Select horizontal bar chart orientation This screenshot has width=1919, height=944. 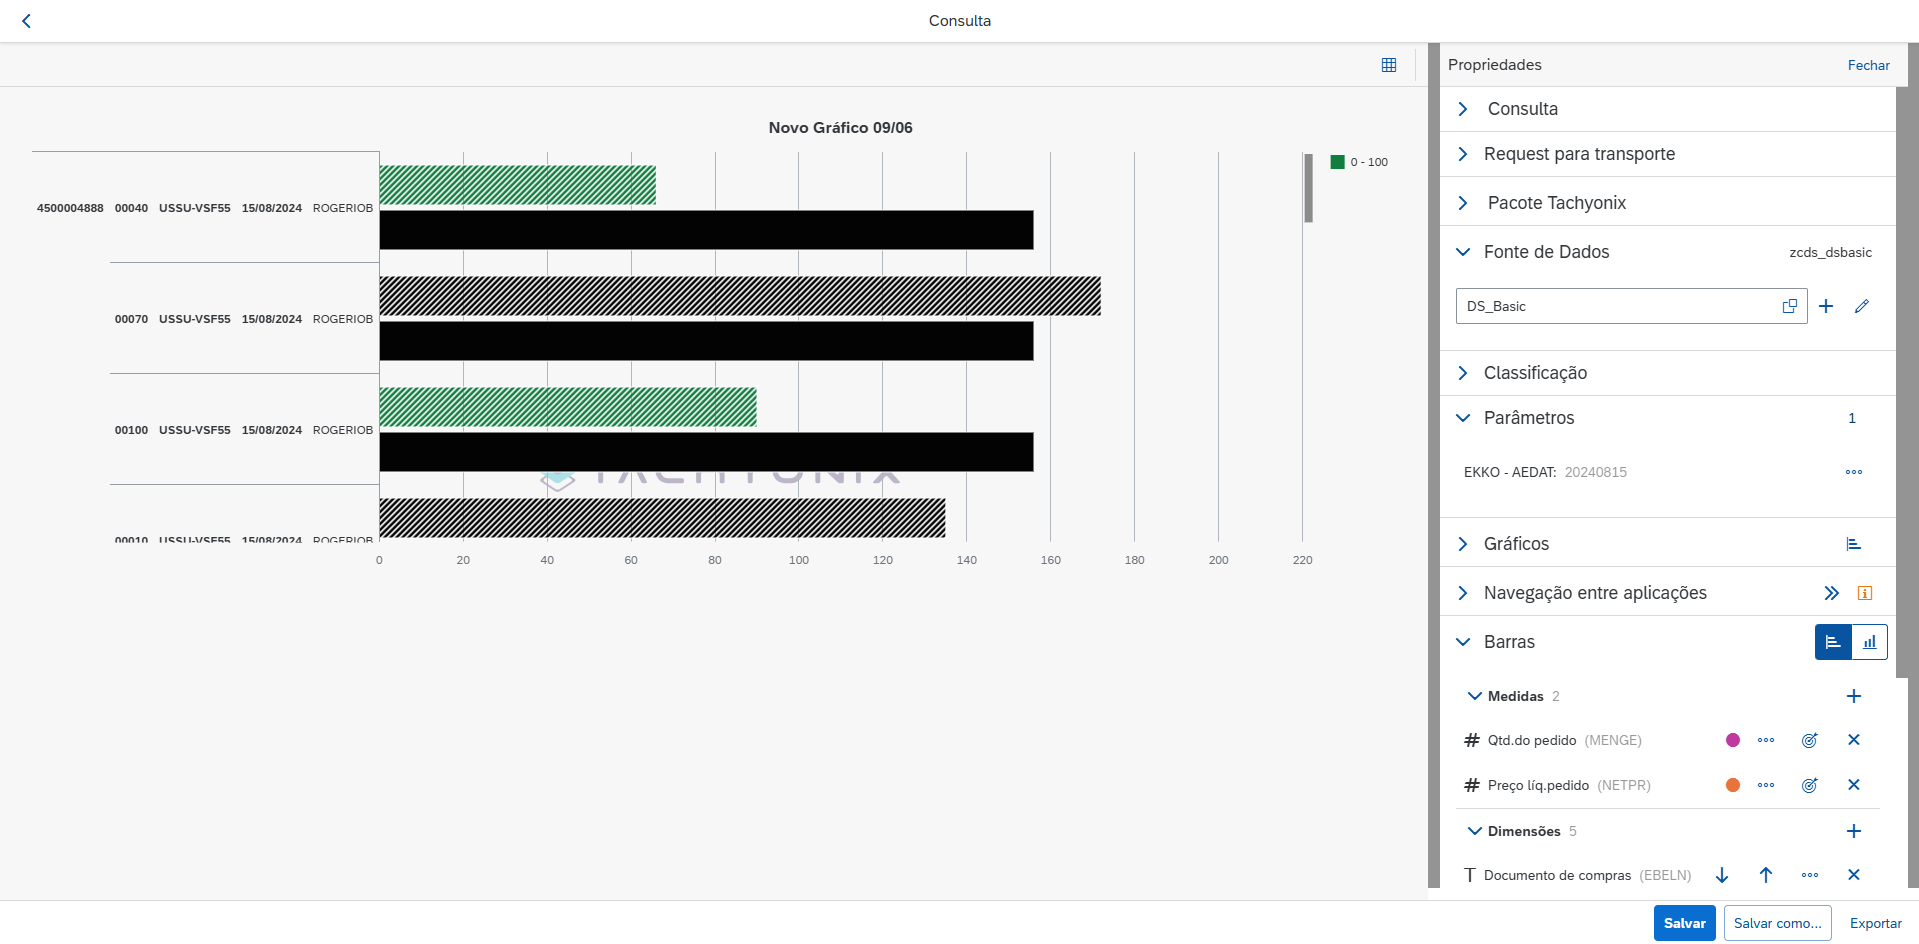(1833, 642)
